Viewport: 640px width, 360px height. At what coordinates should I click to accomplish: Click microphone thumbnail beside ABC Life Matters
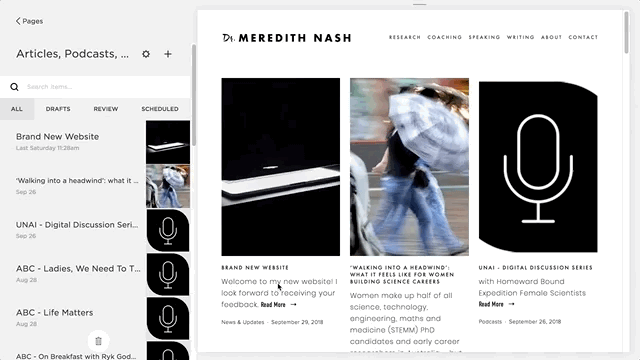168,318
